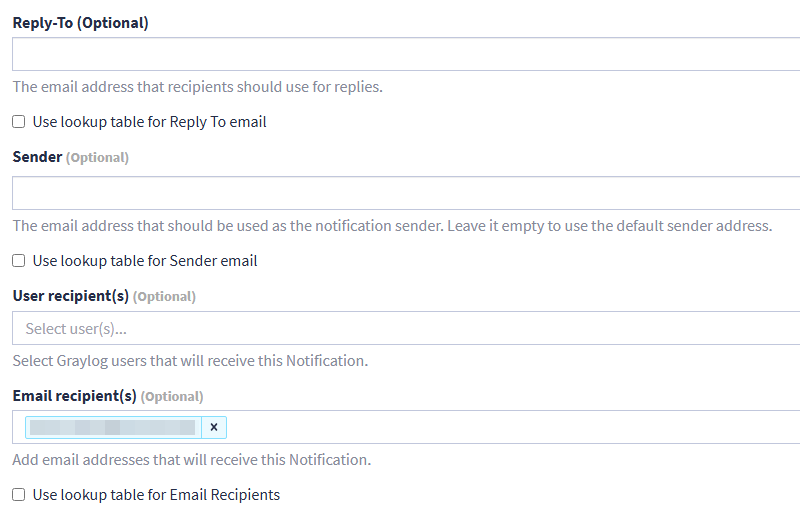Click 'Use lookup table for Reply To email' text
Viewport: 800px width, 510px height.
[150, 122]
